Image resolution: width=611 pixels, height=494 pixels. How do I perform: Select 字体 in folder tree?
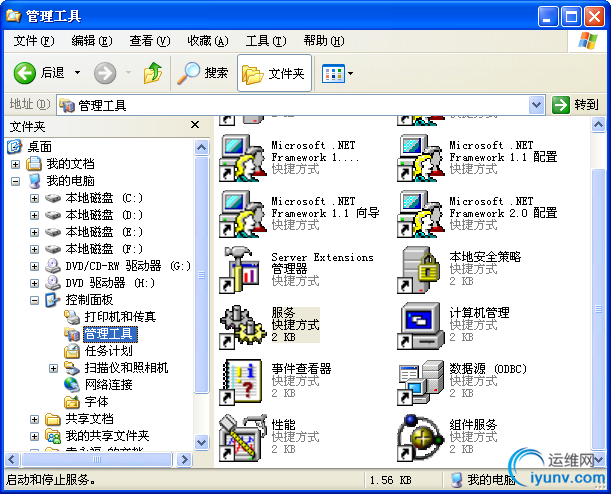(x=96, y=402)
